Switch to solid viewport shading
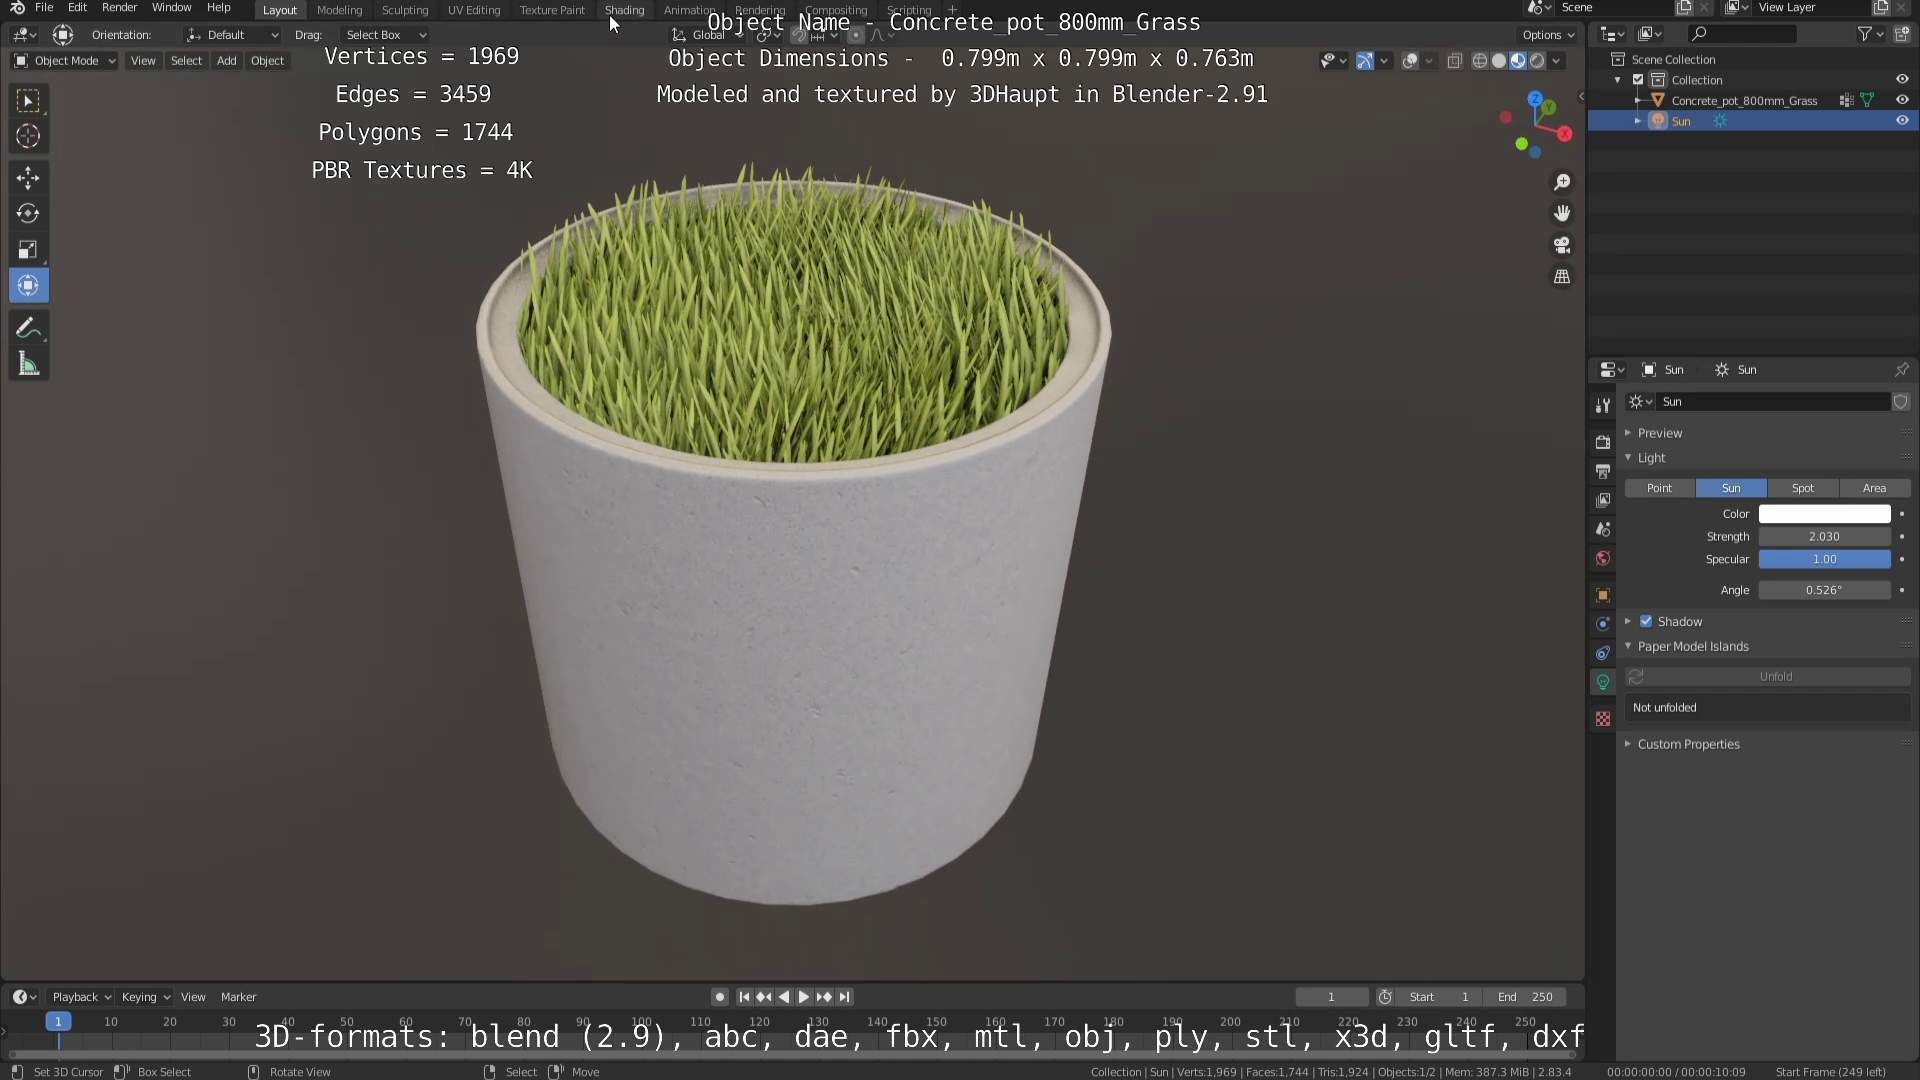The height and width of the screenshot is (1080, 1920). 1498,61
